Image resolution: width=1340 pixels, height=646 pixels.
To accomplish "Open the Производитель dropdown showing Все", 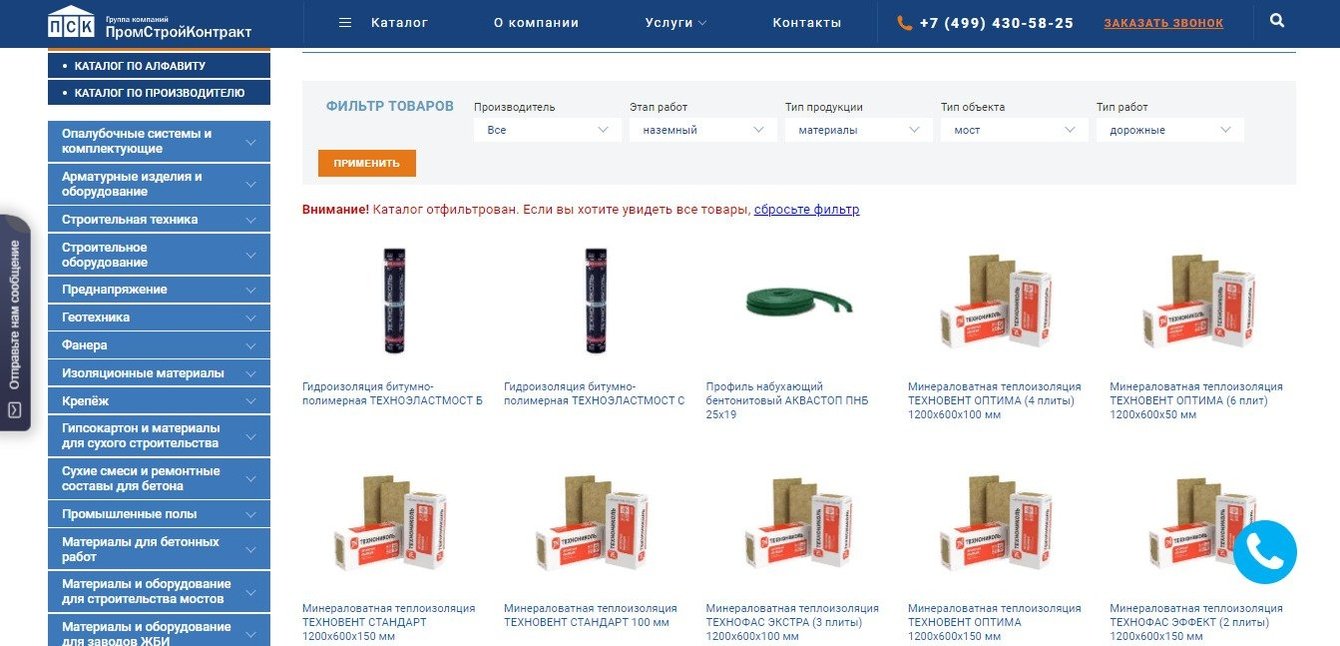I will (x=547, y=130).
